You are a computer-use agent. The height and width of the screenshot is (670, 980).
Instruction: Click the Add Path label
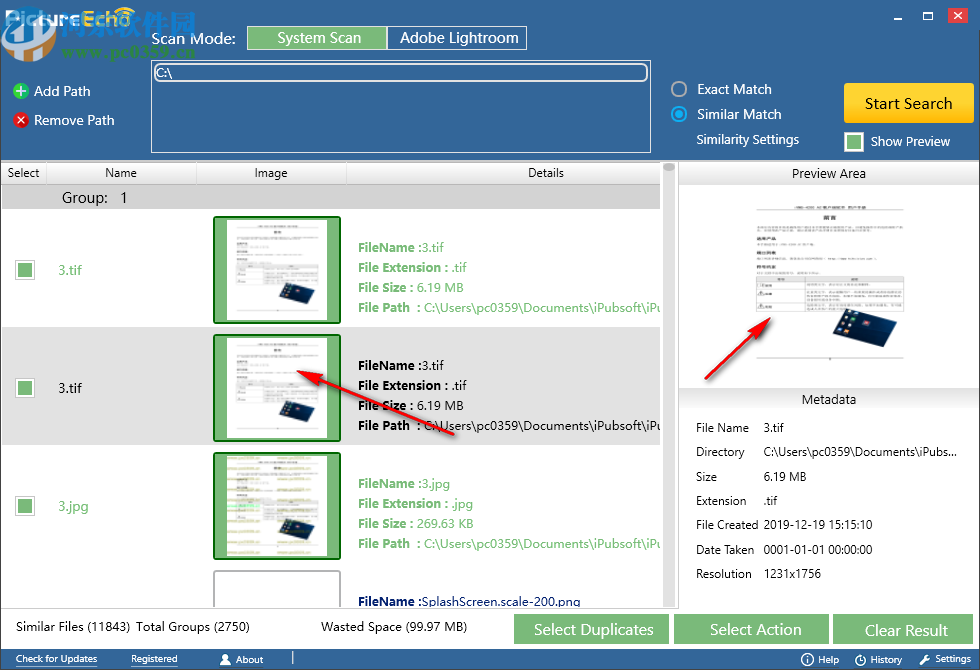62,91
